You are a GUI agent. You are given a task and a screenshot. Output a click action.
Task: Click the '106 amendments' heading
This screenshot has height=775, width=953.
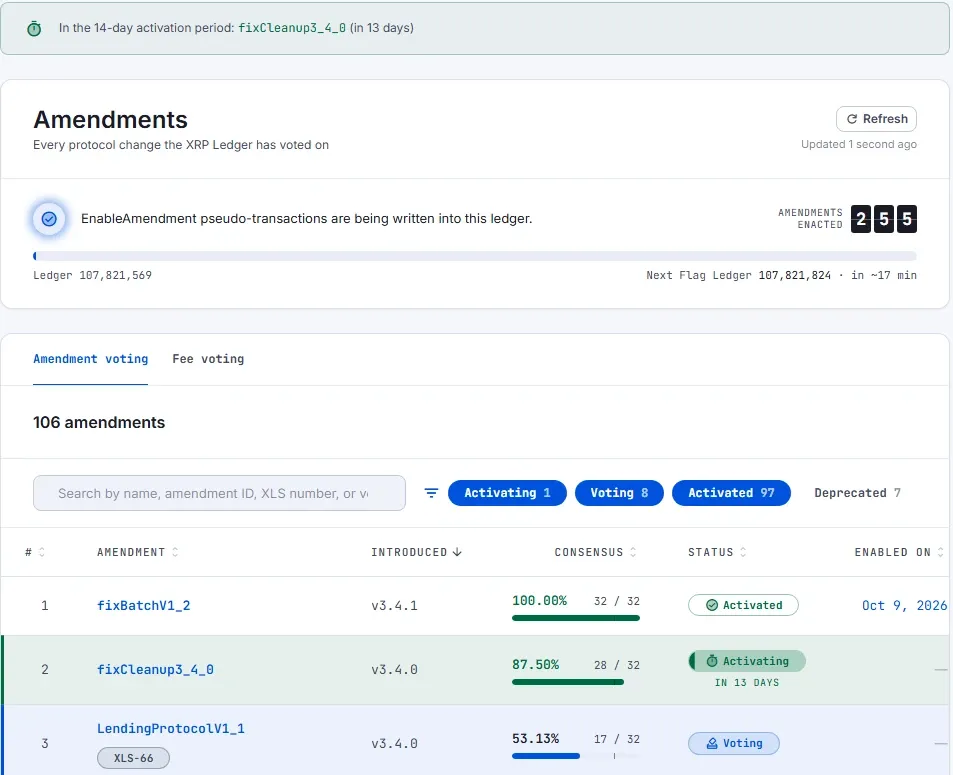click(99, 422)
